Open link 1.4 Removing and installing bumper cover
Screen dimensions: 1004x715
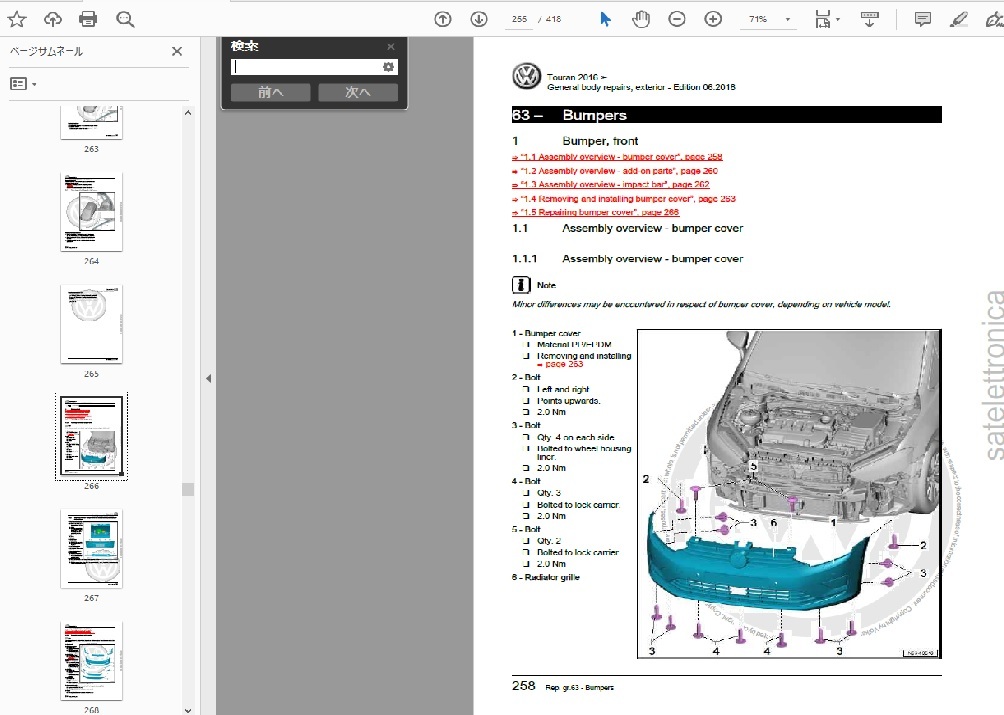(624, 199)
